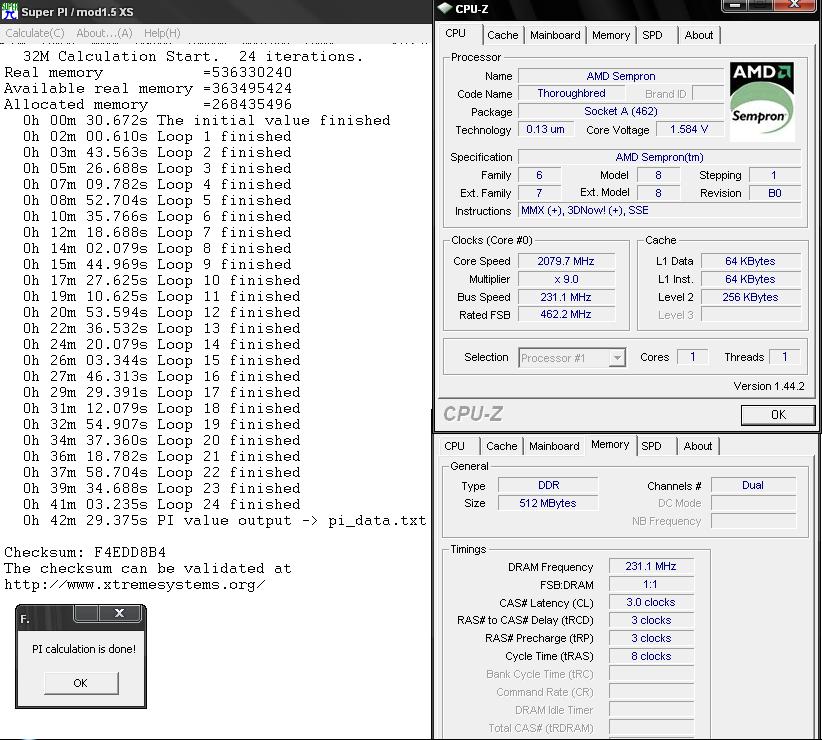Click the Core Speed 2079.7 MHz value
Screen dimensions: 822x740
(566, 261)
